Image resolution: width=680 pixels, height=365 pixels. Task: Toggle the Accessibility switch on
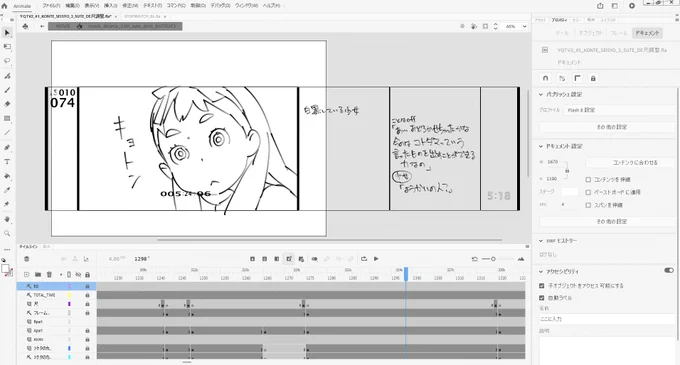669,270
